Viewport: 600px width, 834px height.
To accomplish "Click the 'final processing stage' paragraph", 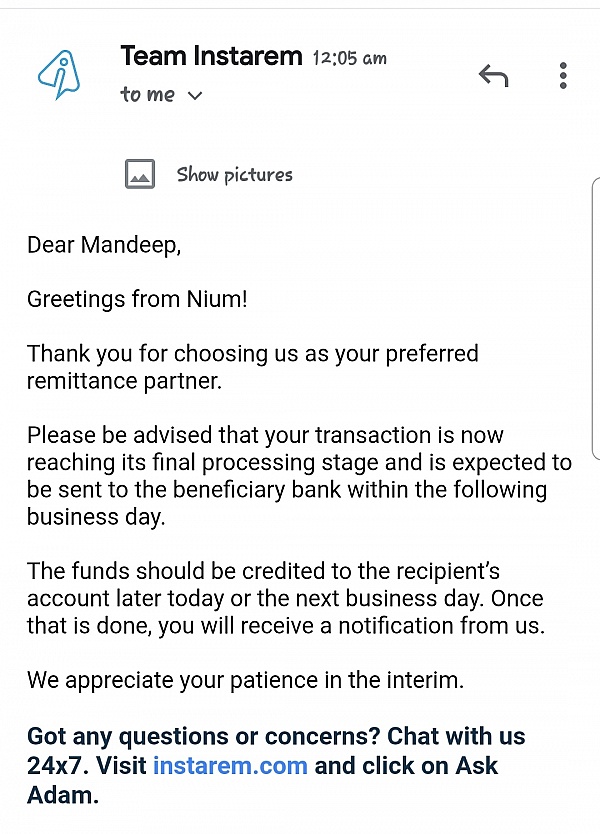I will (x=299, y=476).
